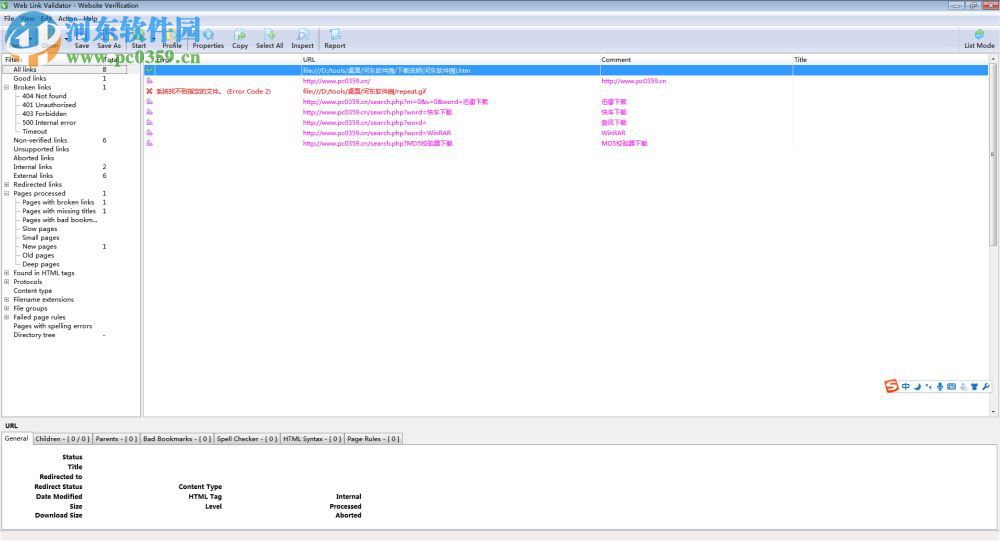Select the Directory tree filter
This screenshot has height=541, width=1000.
[34, 335]
